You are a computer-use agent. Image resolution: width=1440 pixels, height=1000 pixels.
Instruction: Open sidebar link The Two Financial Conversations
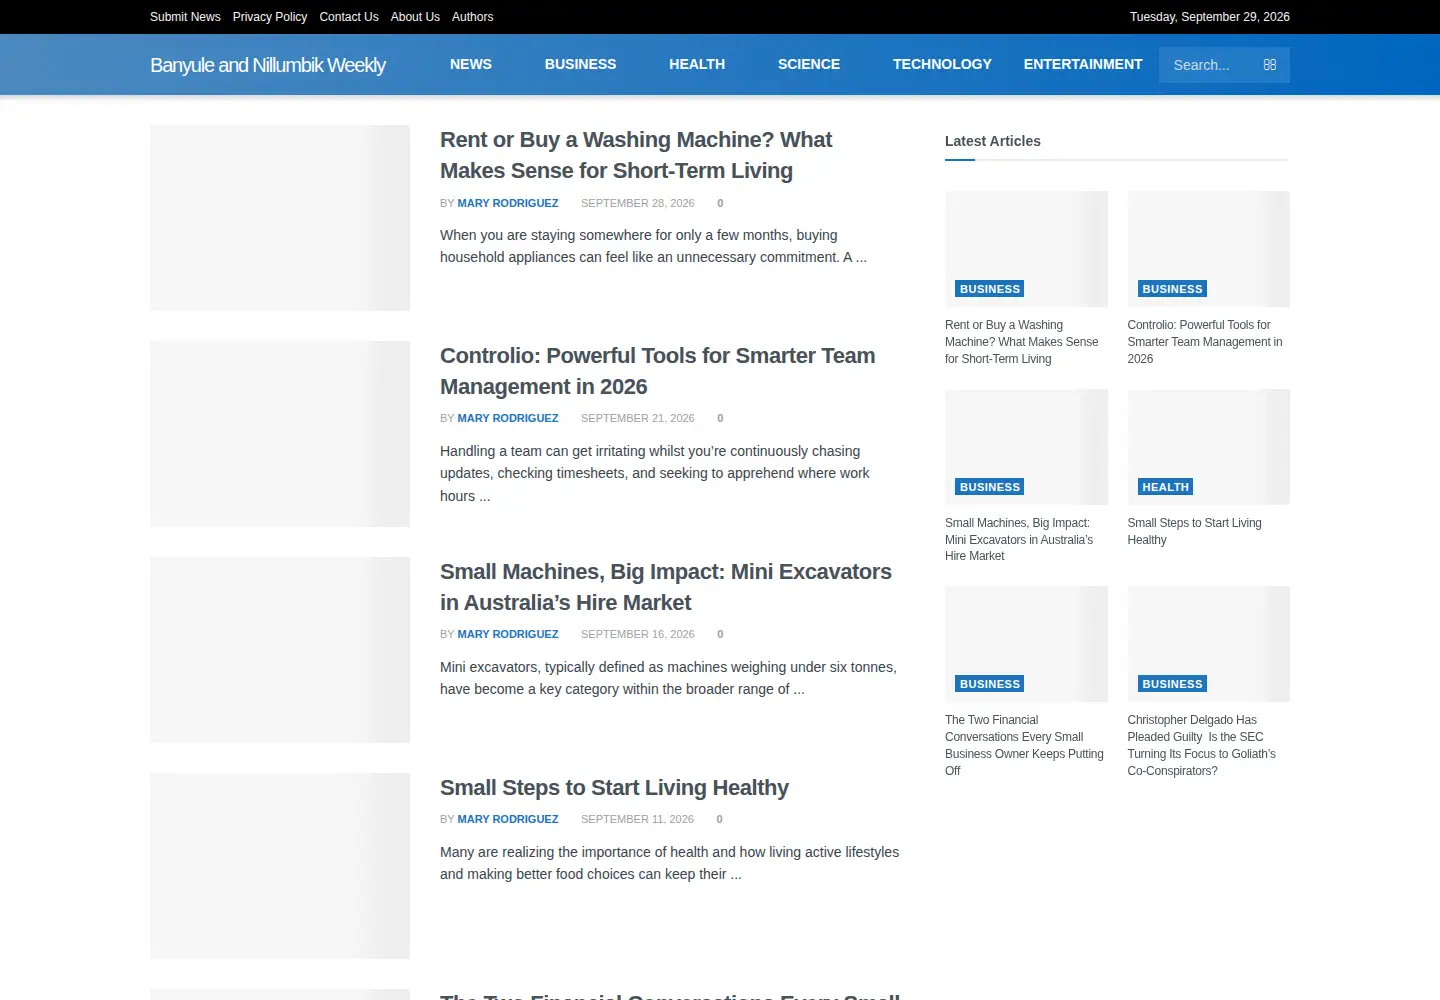(1024, 745)
